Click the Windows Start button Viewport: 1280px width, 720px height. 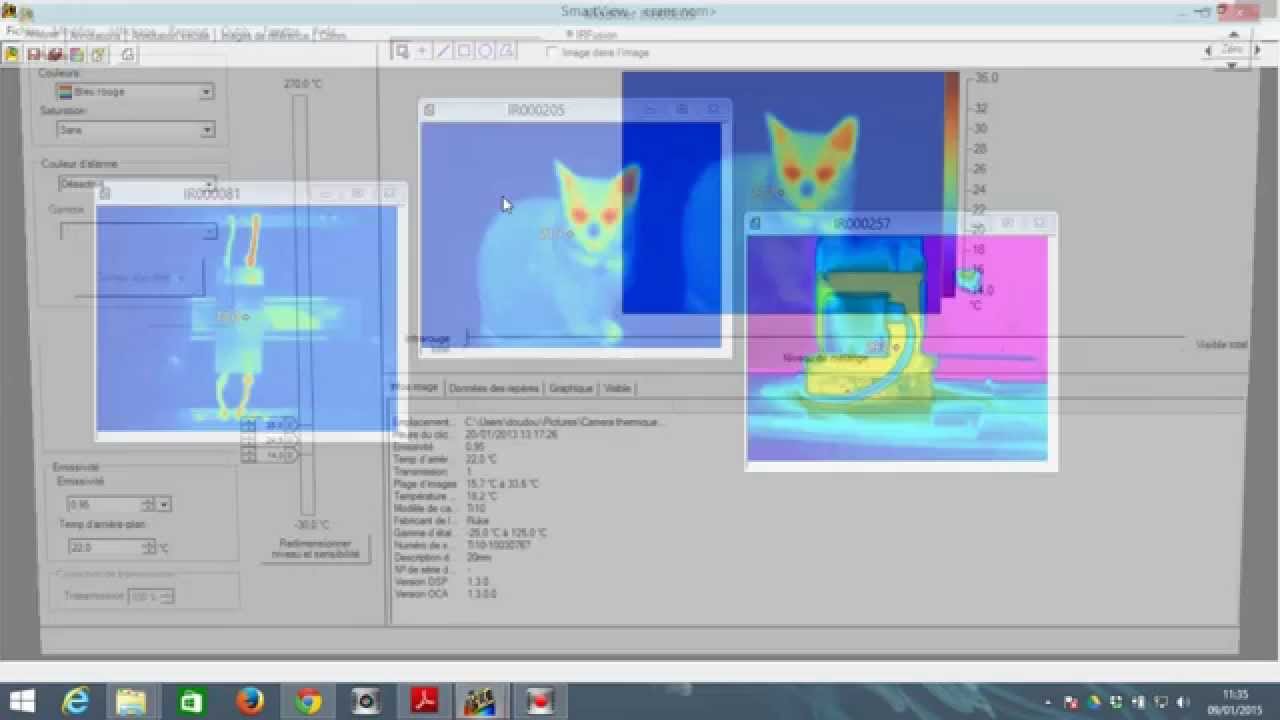click(x=22, y=701)
